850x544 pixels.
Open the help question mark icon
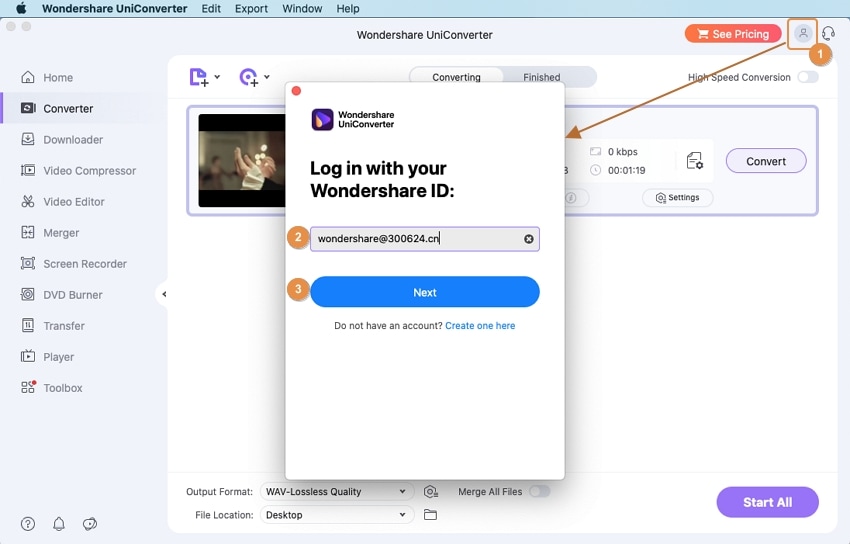point(28,523)
